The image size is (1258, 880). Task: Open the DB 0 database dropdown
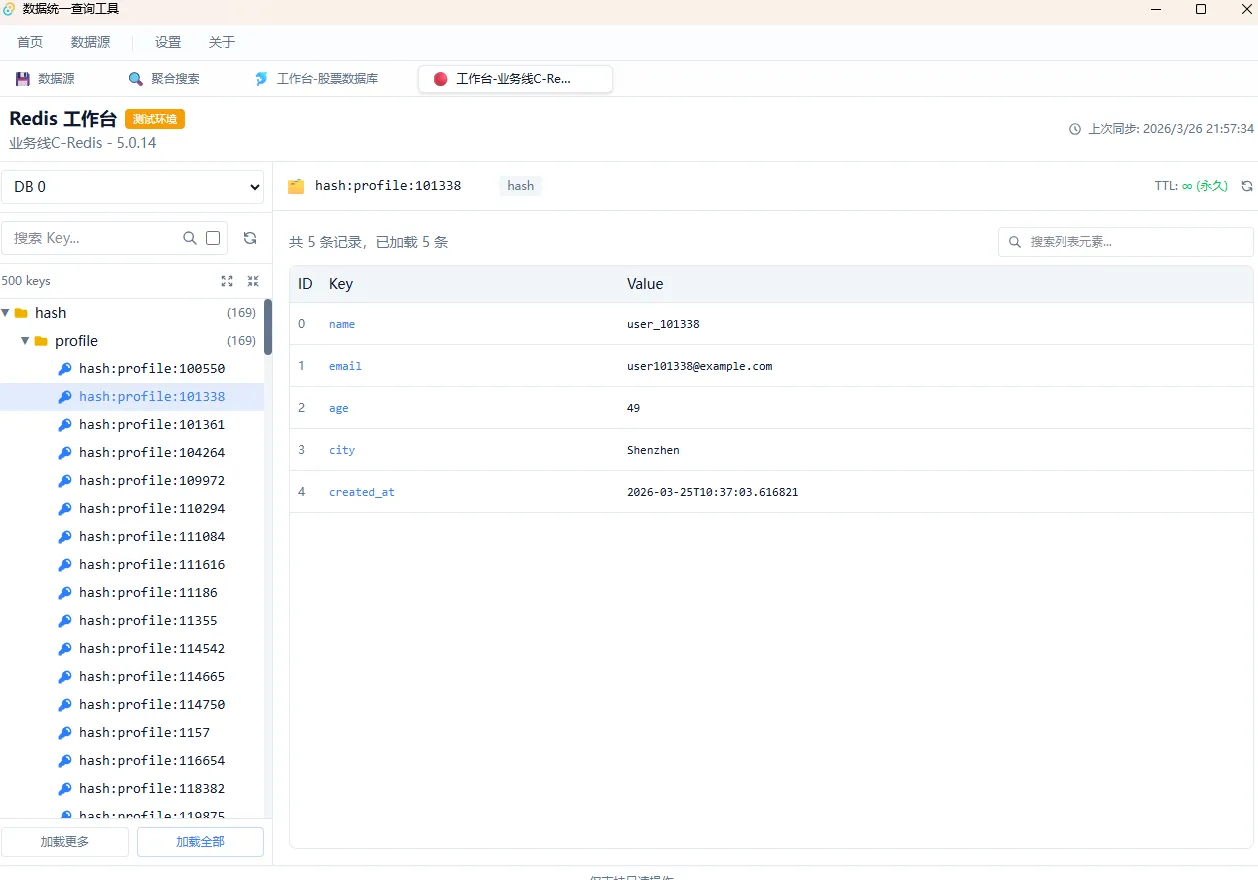(133, 187)
